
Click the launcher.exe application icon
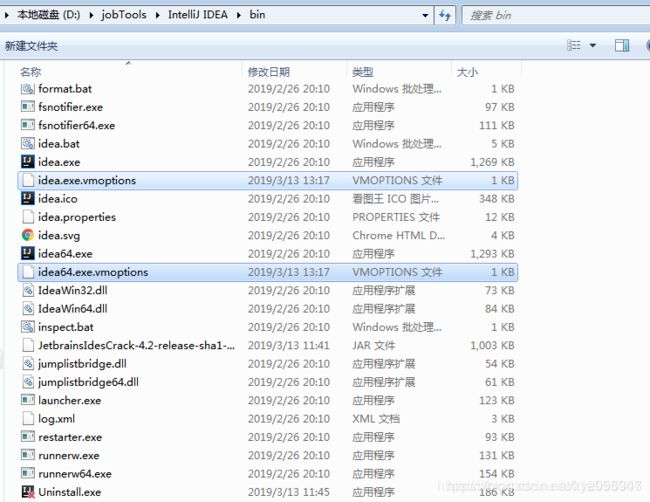[28, 400]
